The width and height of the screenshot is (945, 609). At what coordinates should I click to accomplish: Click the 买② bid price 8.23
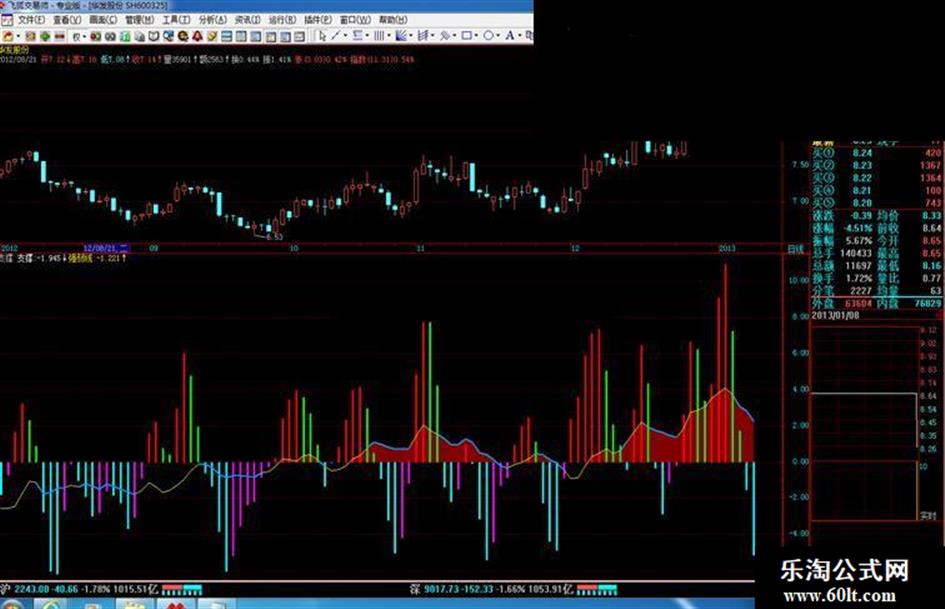[862, 165]
